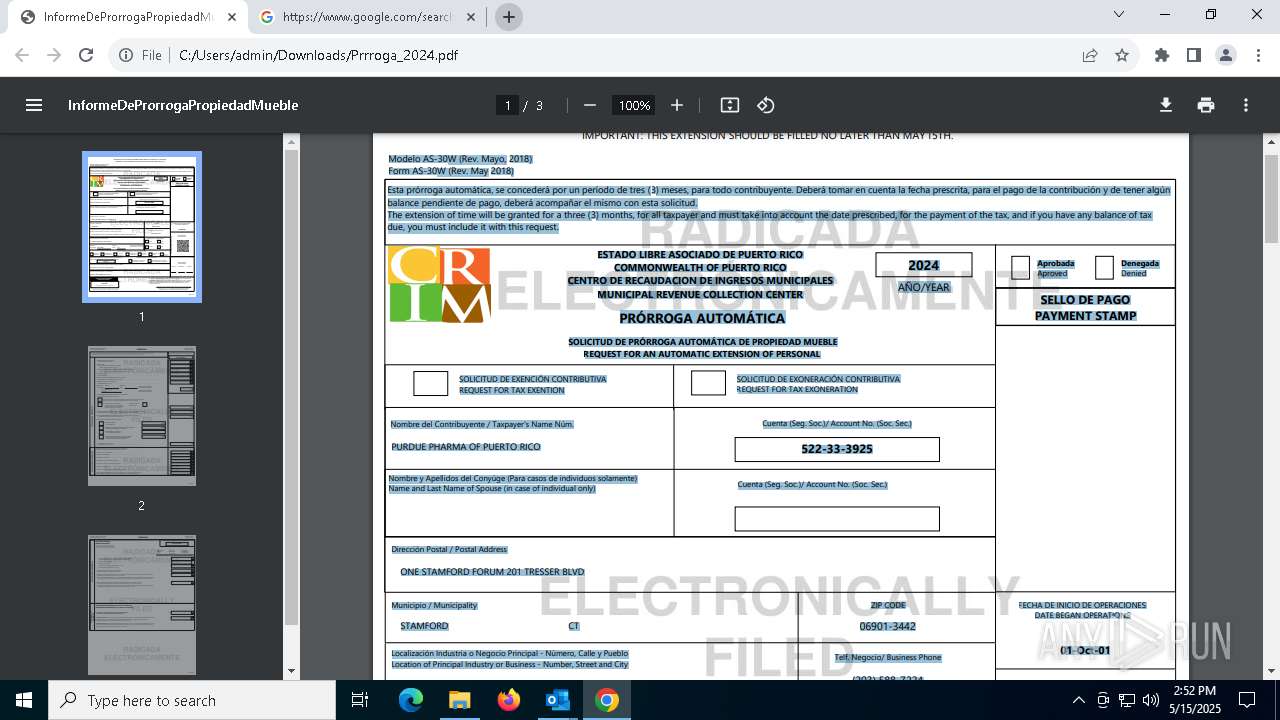
Task: Open Chrome three-dot menu
Action: (x=1257, y=55)
